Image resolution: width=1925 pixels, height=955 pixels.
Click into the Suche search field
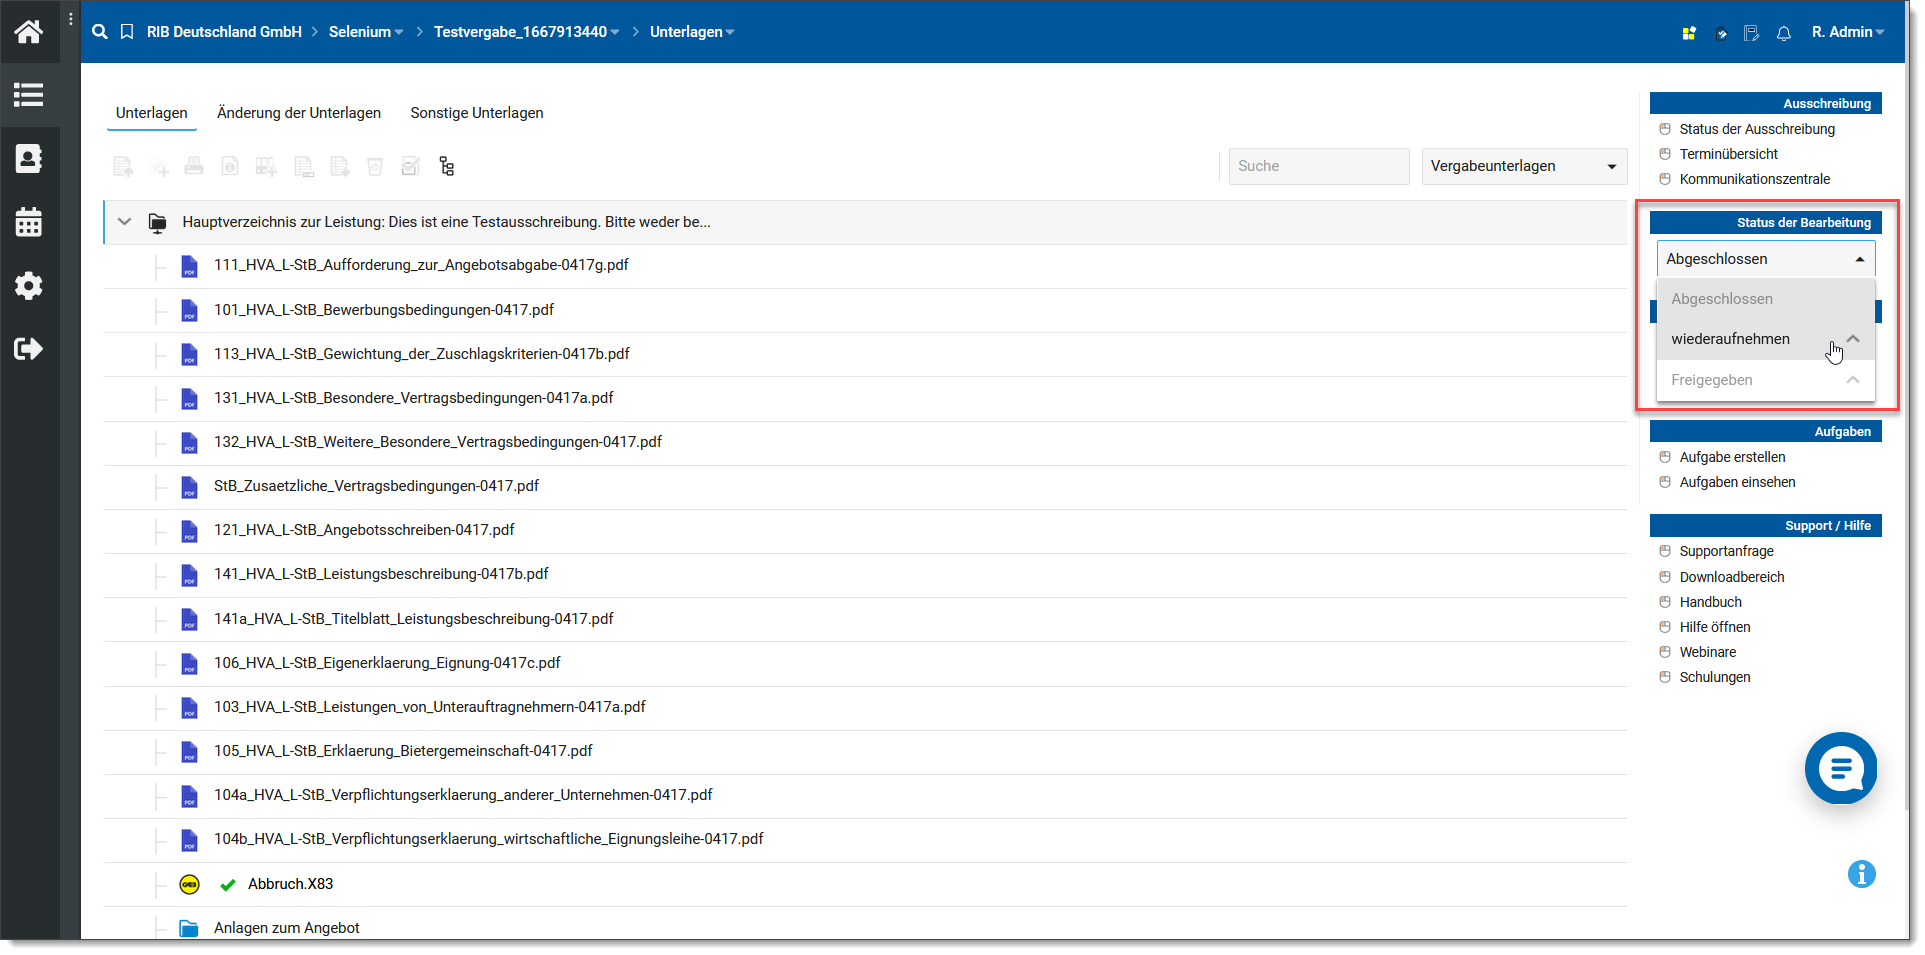[1318, 166]
